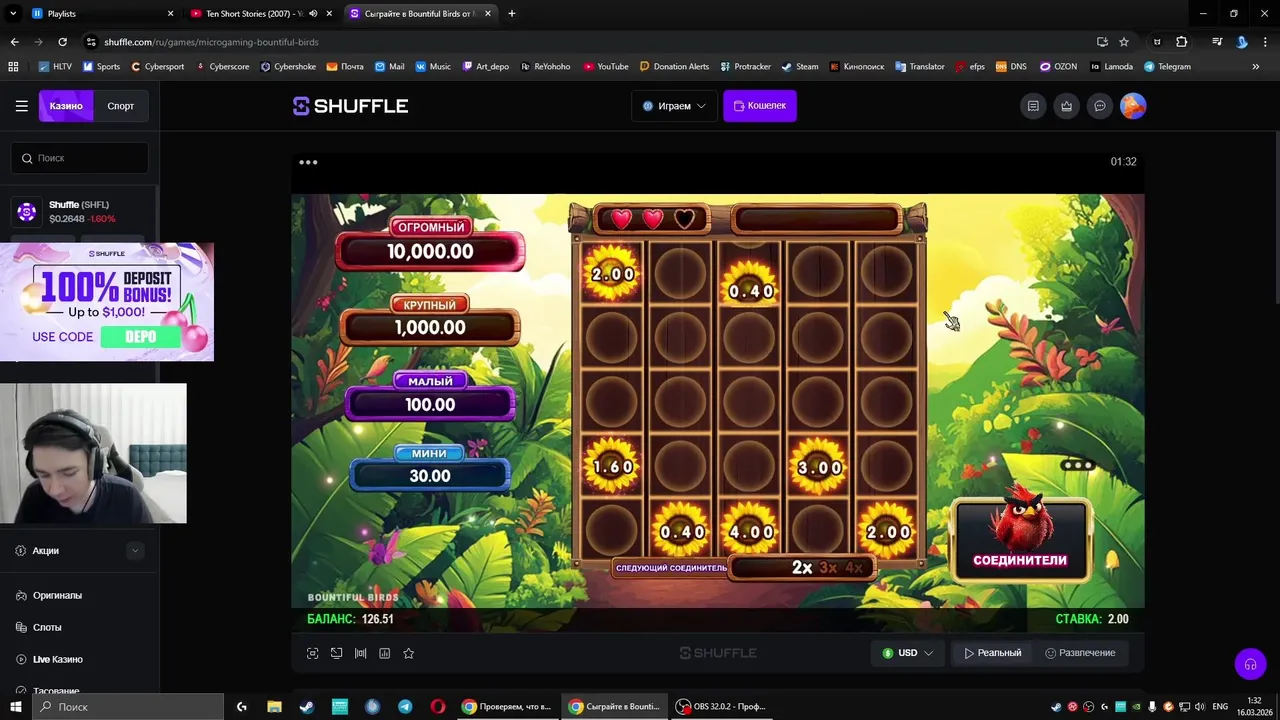The image size is (1280, 720).
Task: Open the user avatar profile menu
Action: coord(1133,106)
